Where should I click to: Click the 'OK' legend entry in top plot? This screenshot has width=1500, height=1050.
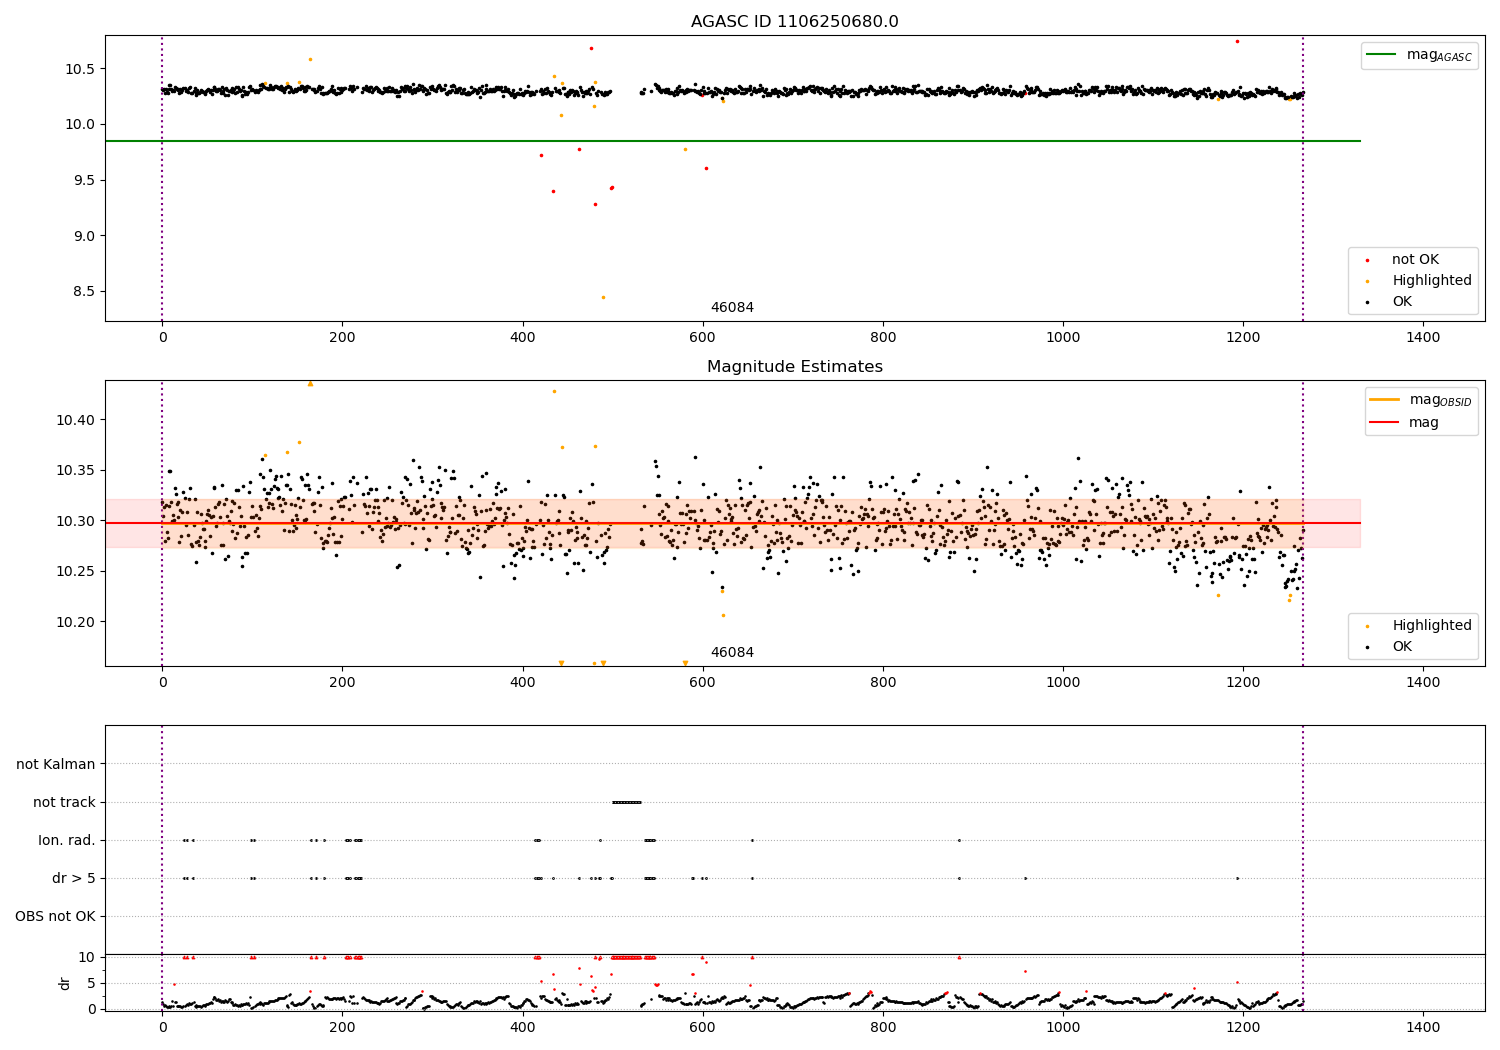tap(1389, 302)
